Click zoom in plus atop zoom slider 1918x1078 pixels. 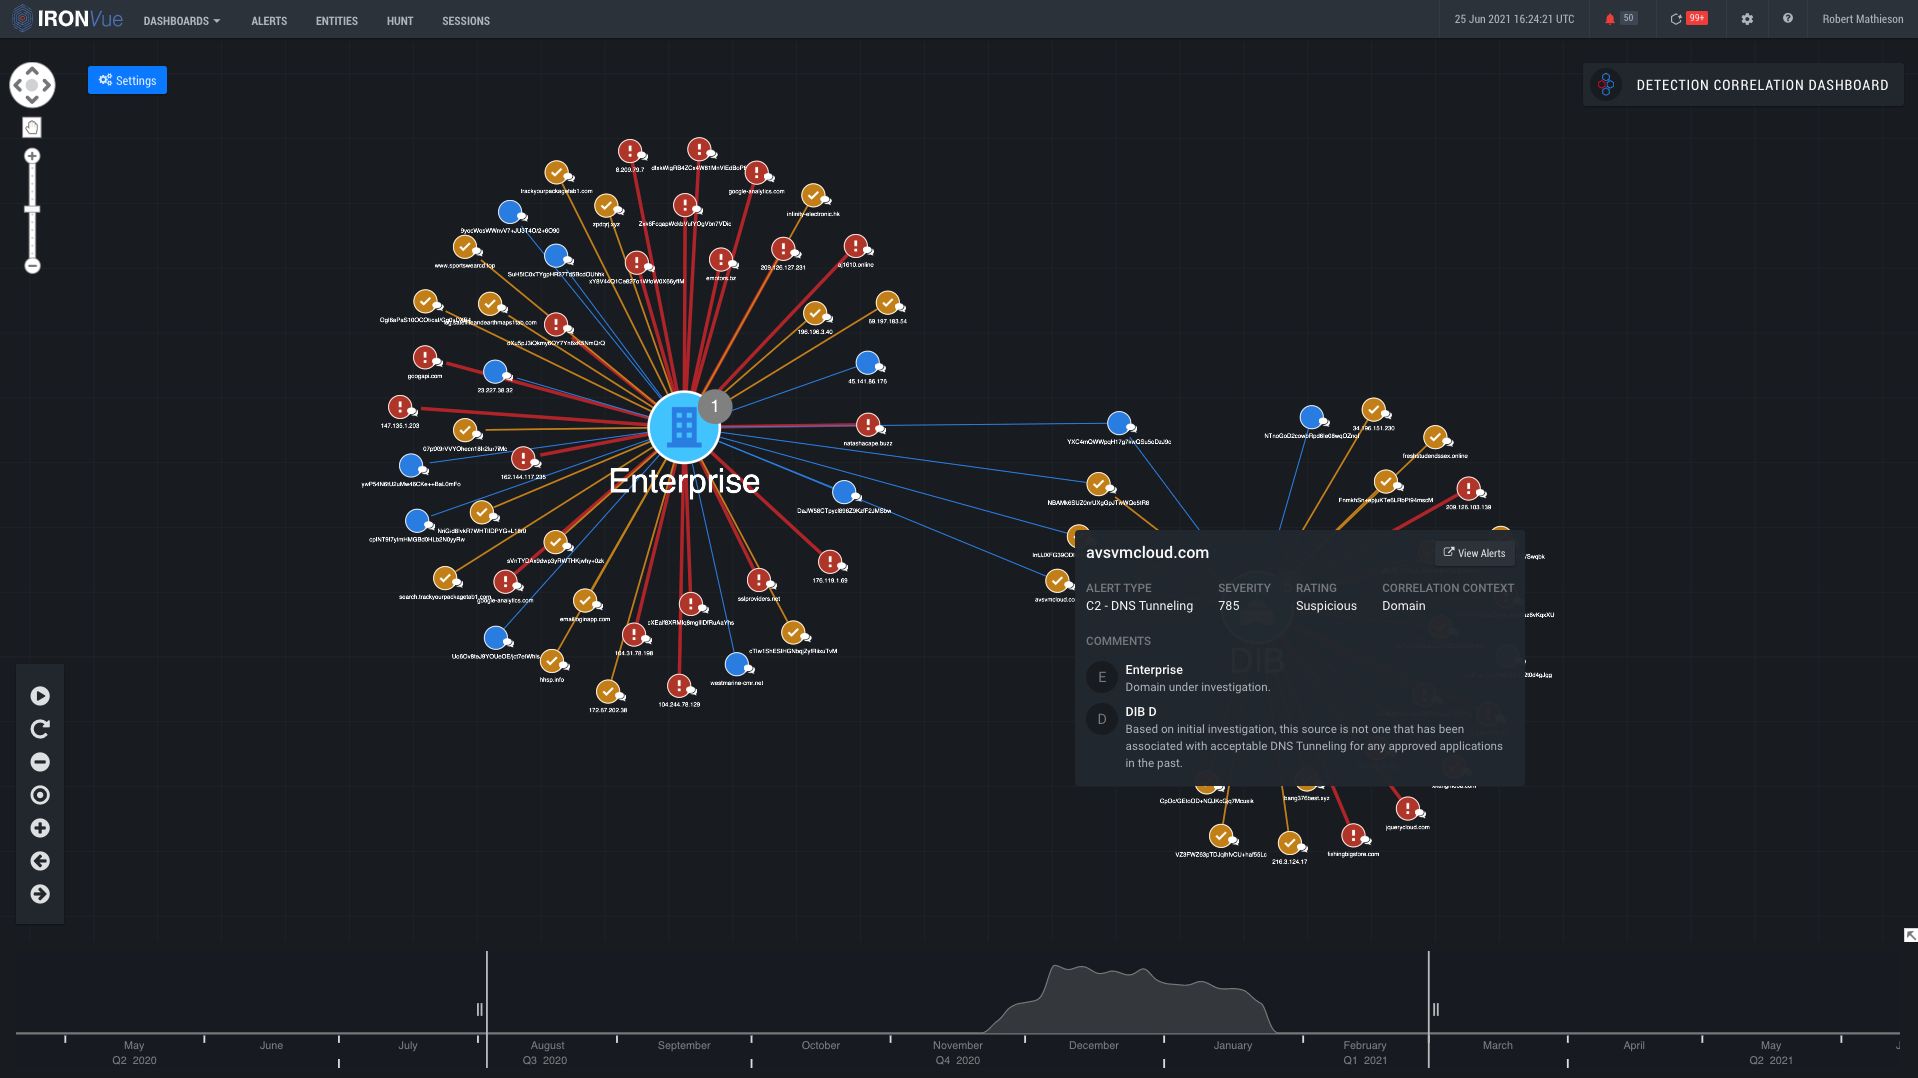(x=32, y=156)
